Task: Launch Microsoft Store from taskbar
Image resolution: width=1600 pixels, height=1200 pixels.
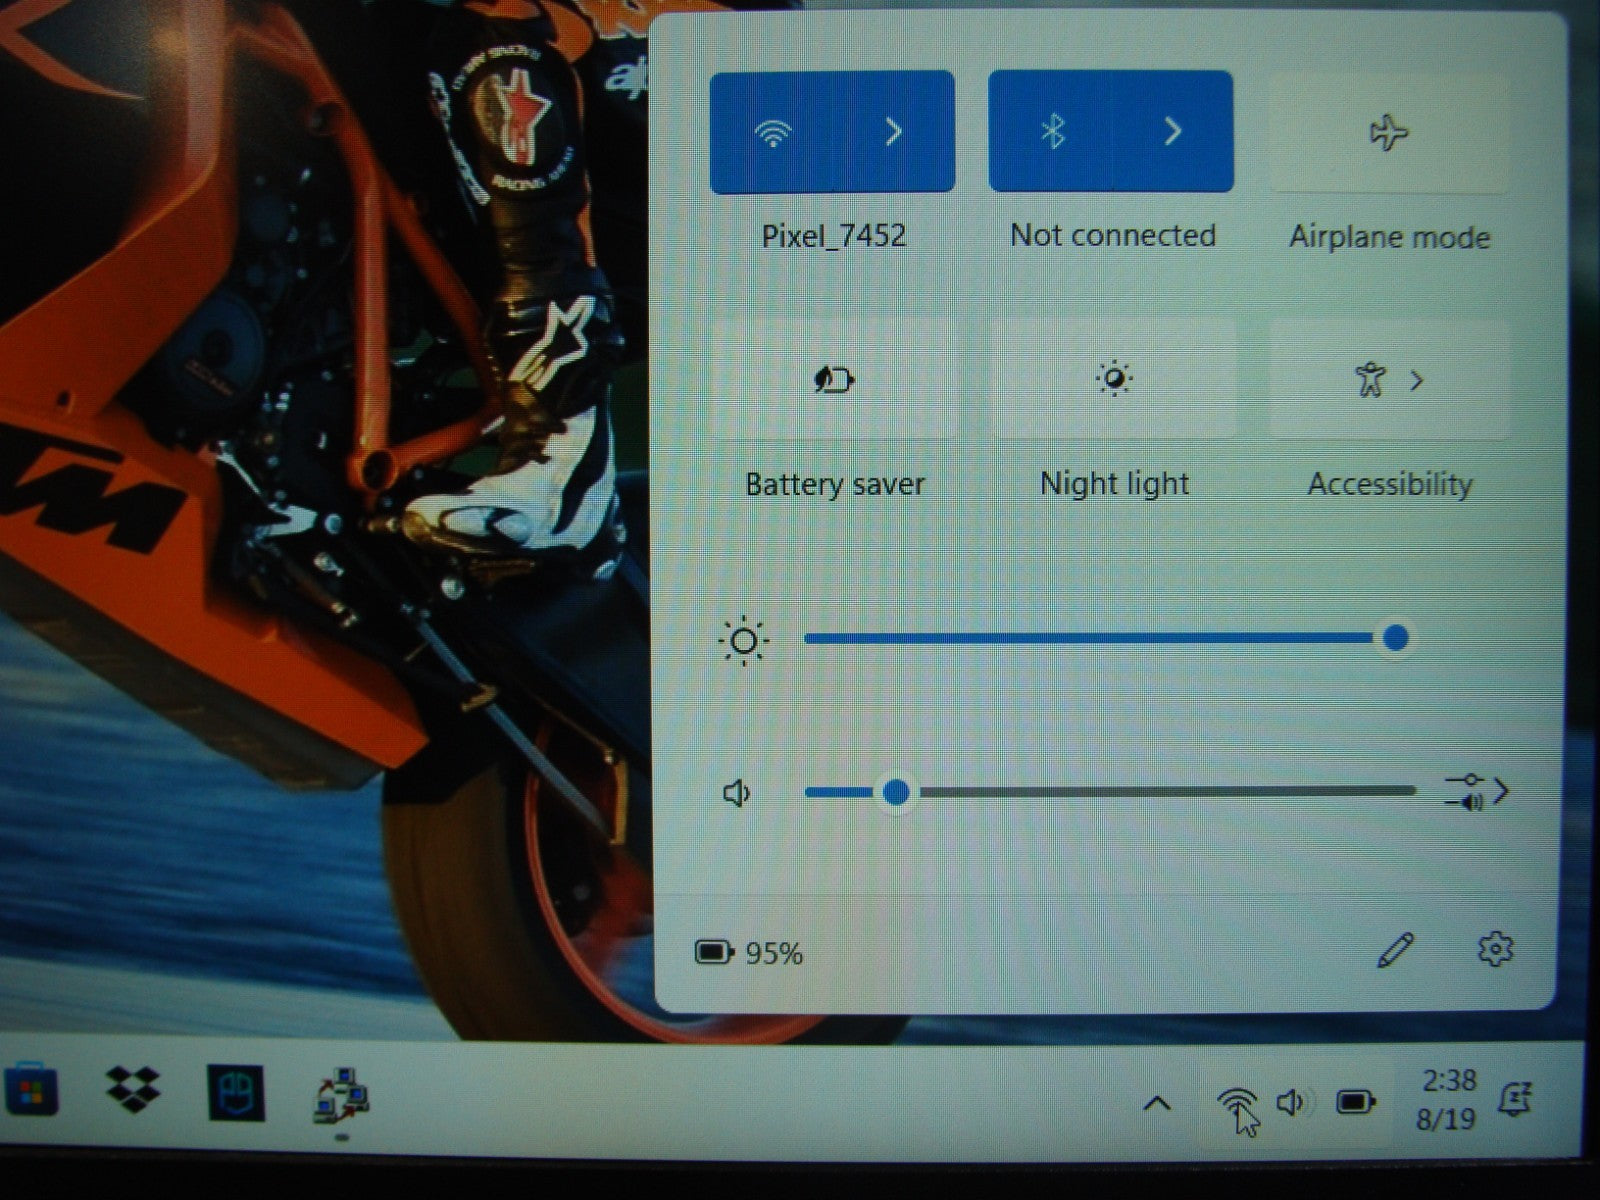Action: coord(30,1091)
